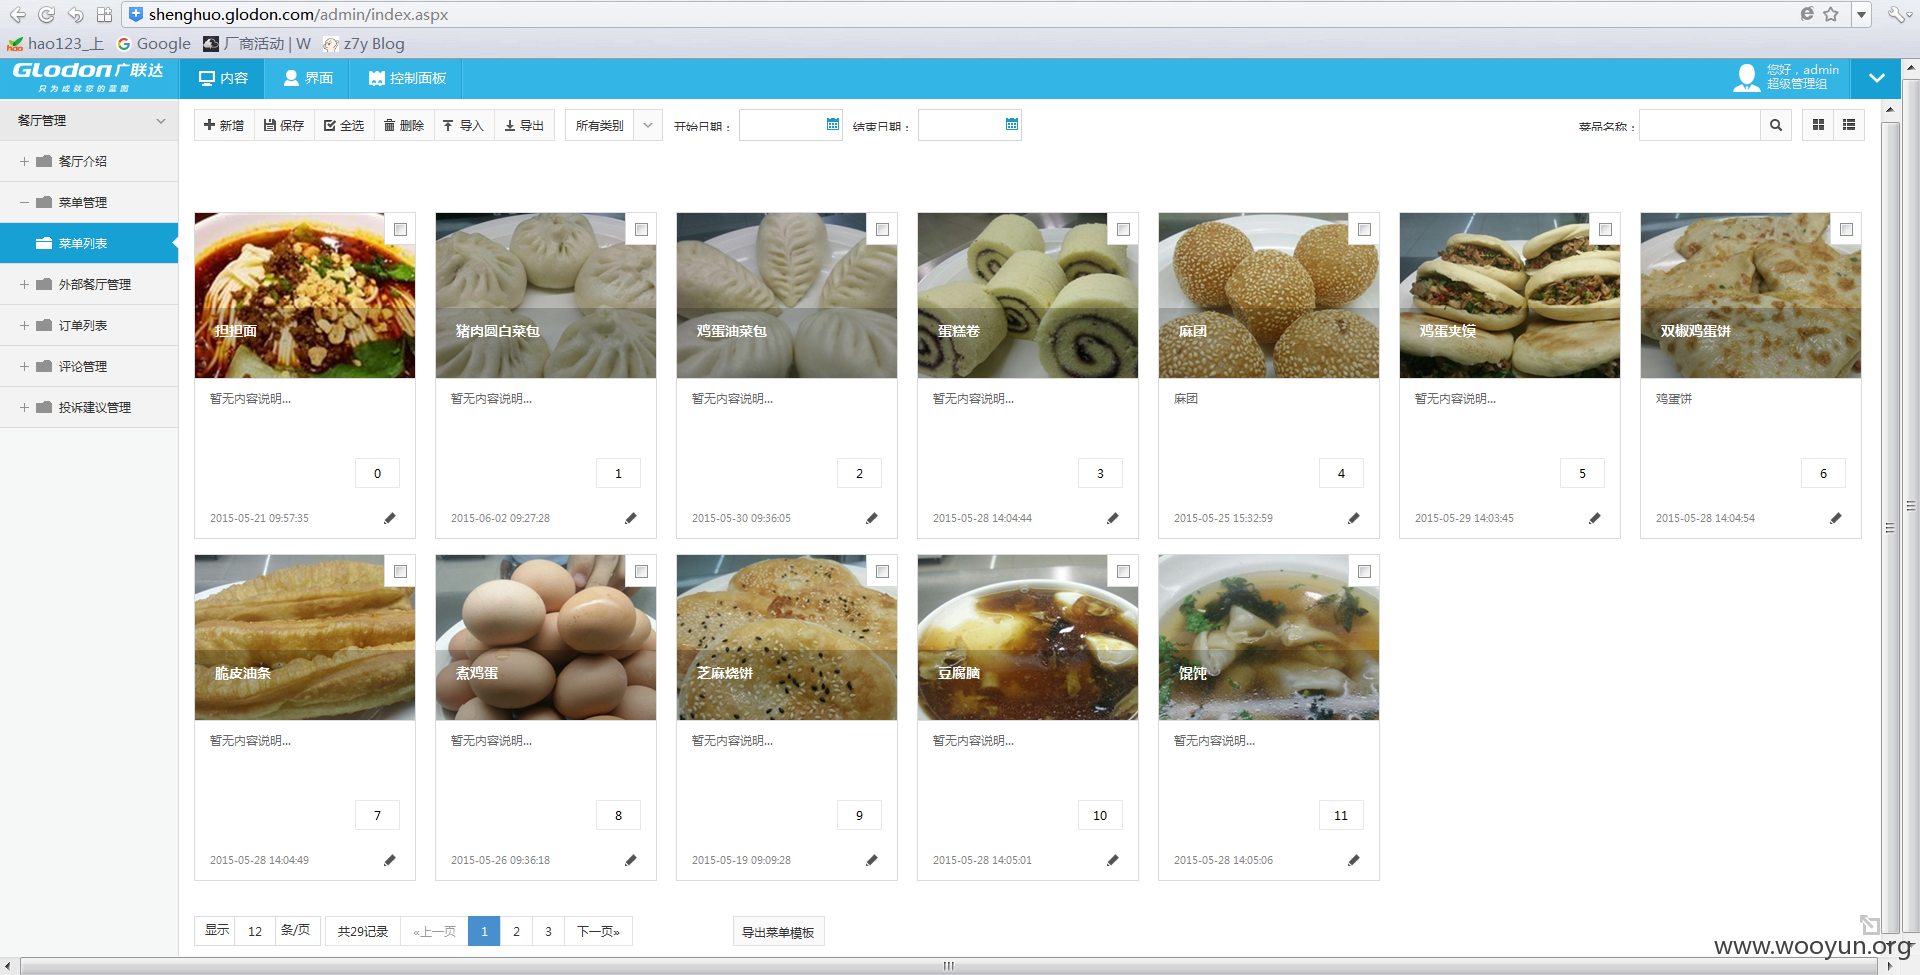Go to page 2 of results
Screen dimensions: 1920x975
tap(516, 931)
